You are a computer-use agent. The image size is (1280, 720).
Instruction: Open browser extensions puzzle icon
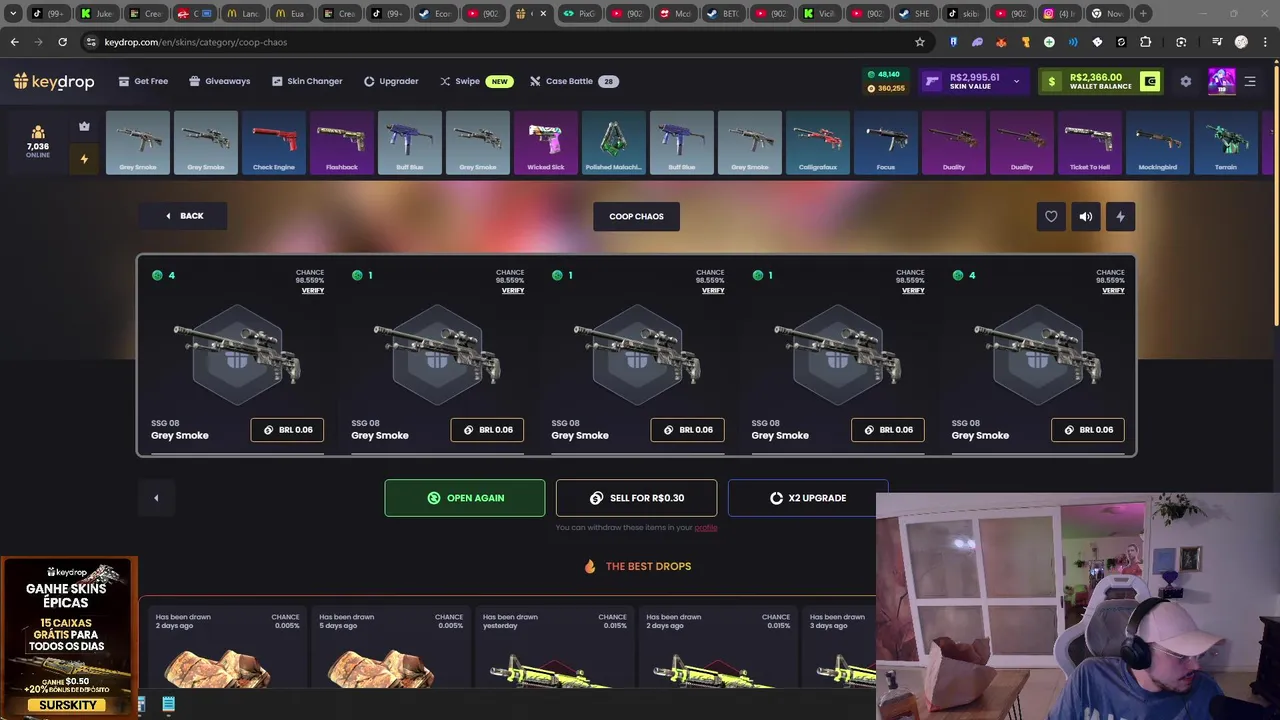coord(1145,42)
